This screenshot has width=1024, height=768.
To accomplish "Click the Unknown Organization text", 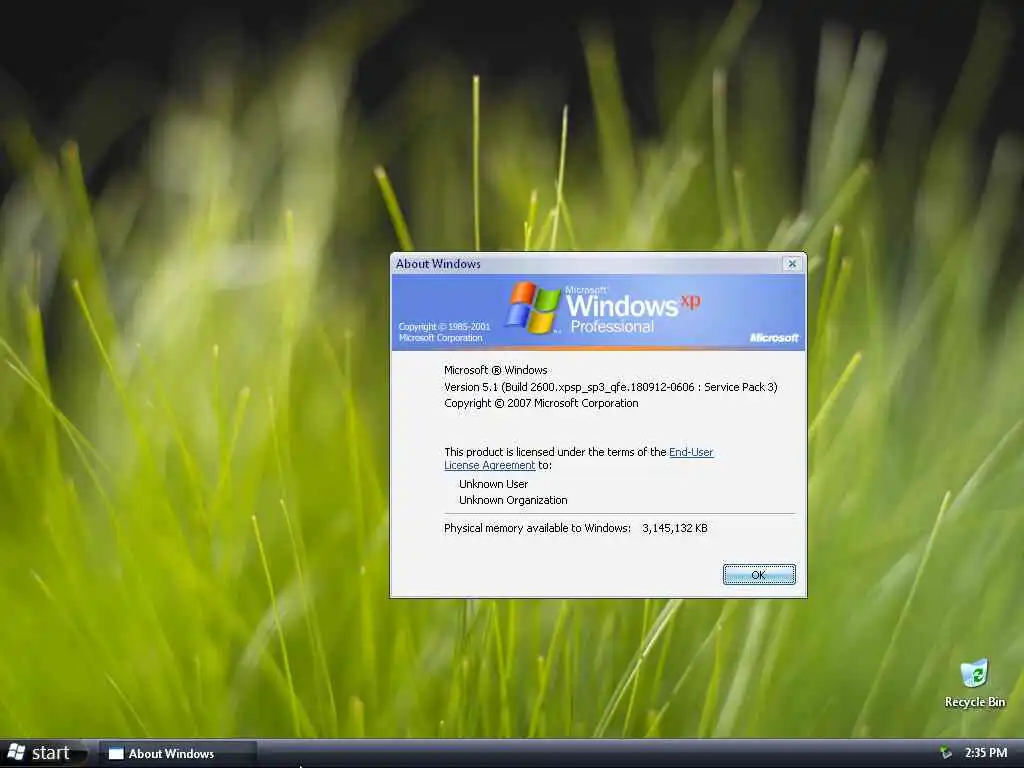I will [513, 500].
